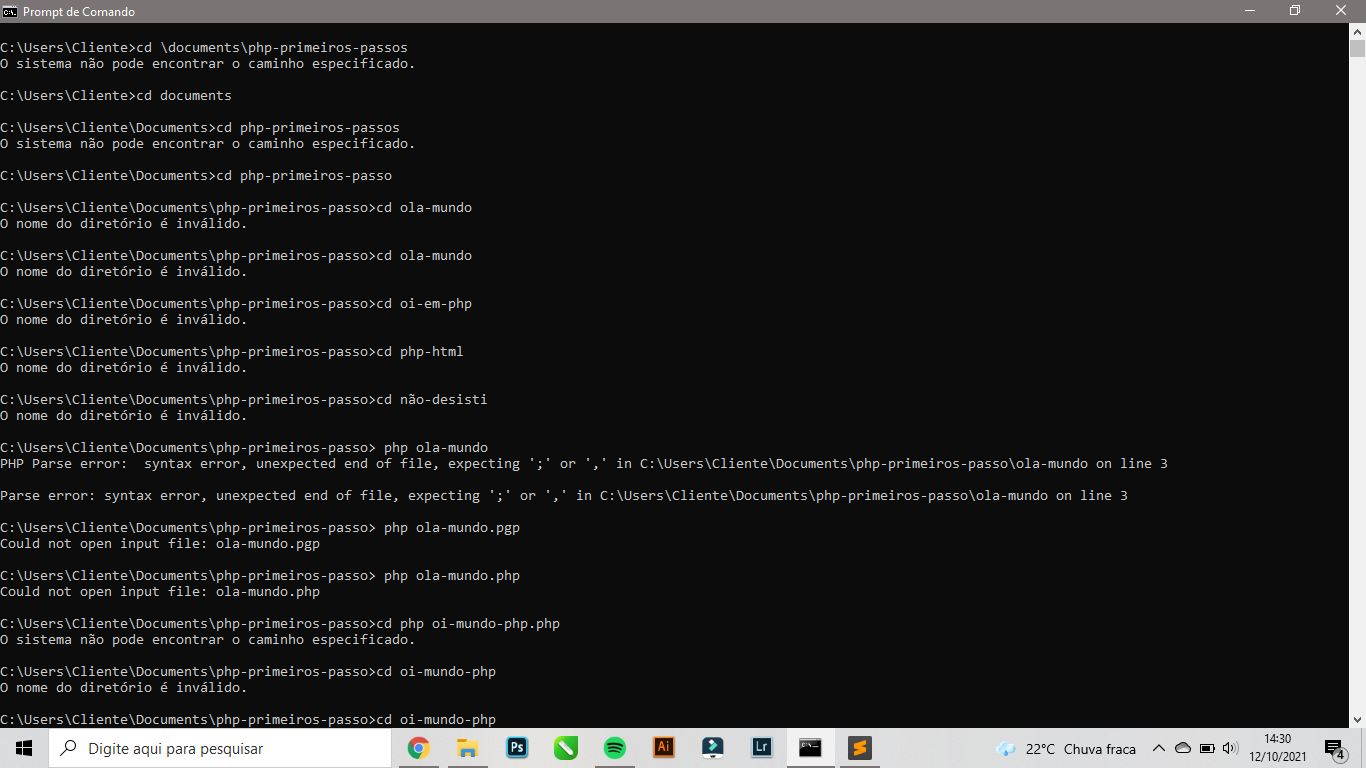Image resolution: width=1366 pixels, height=768 pixels.
Task: Open the notification center with 4 notifications
Action: point(1335,749)
